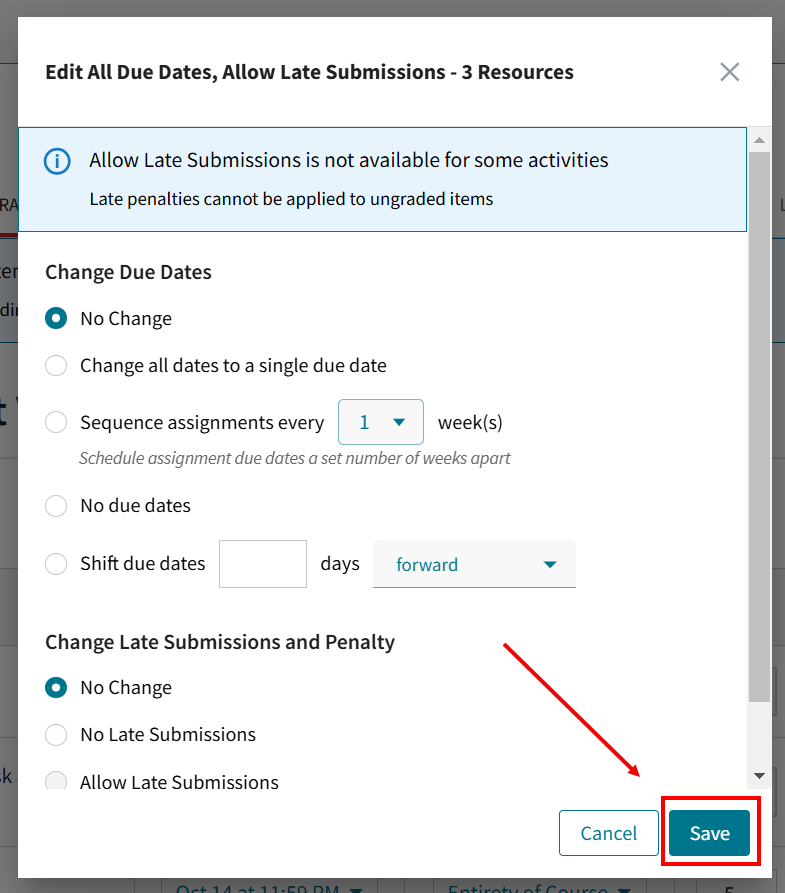This screenshot has width=785, height=893.
Task: Select Allow Late Submissions
Action: coord(56,781)
